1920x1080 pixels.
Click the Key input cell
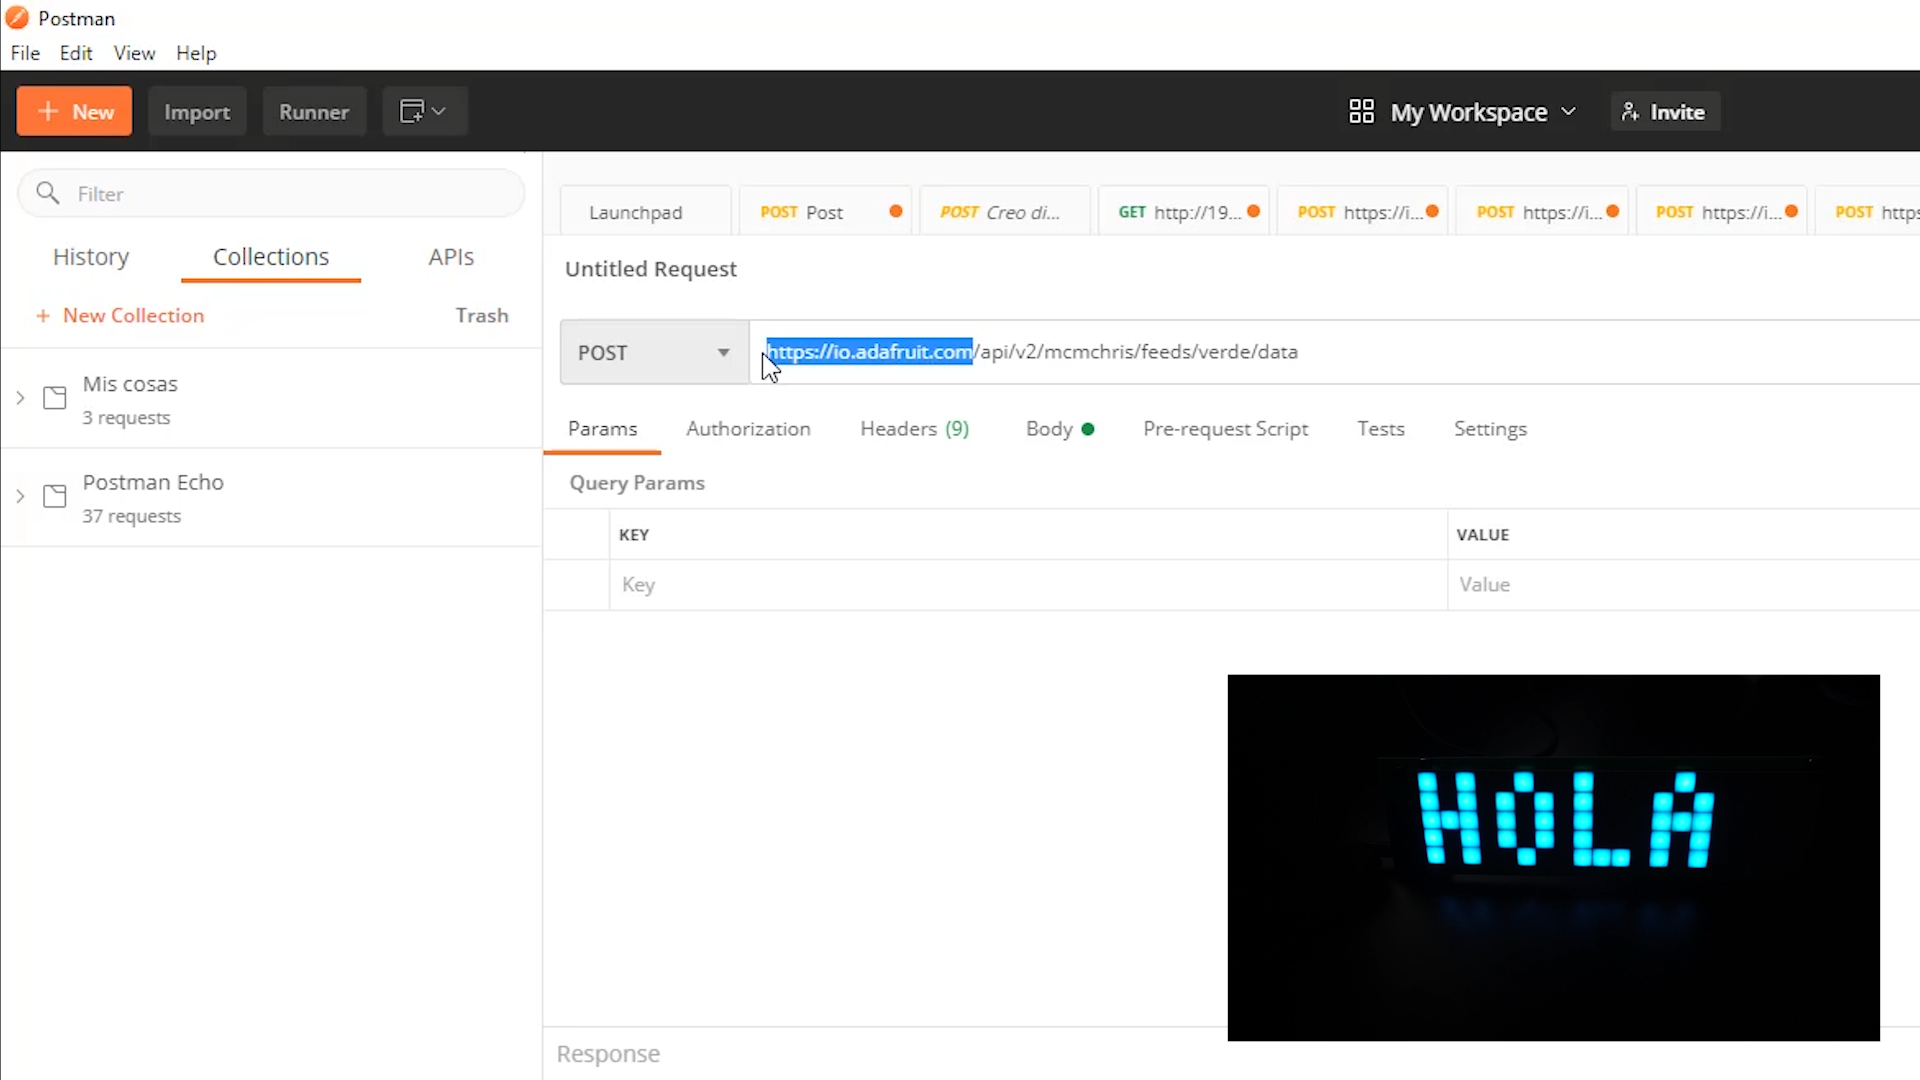click(1028, 585)
